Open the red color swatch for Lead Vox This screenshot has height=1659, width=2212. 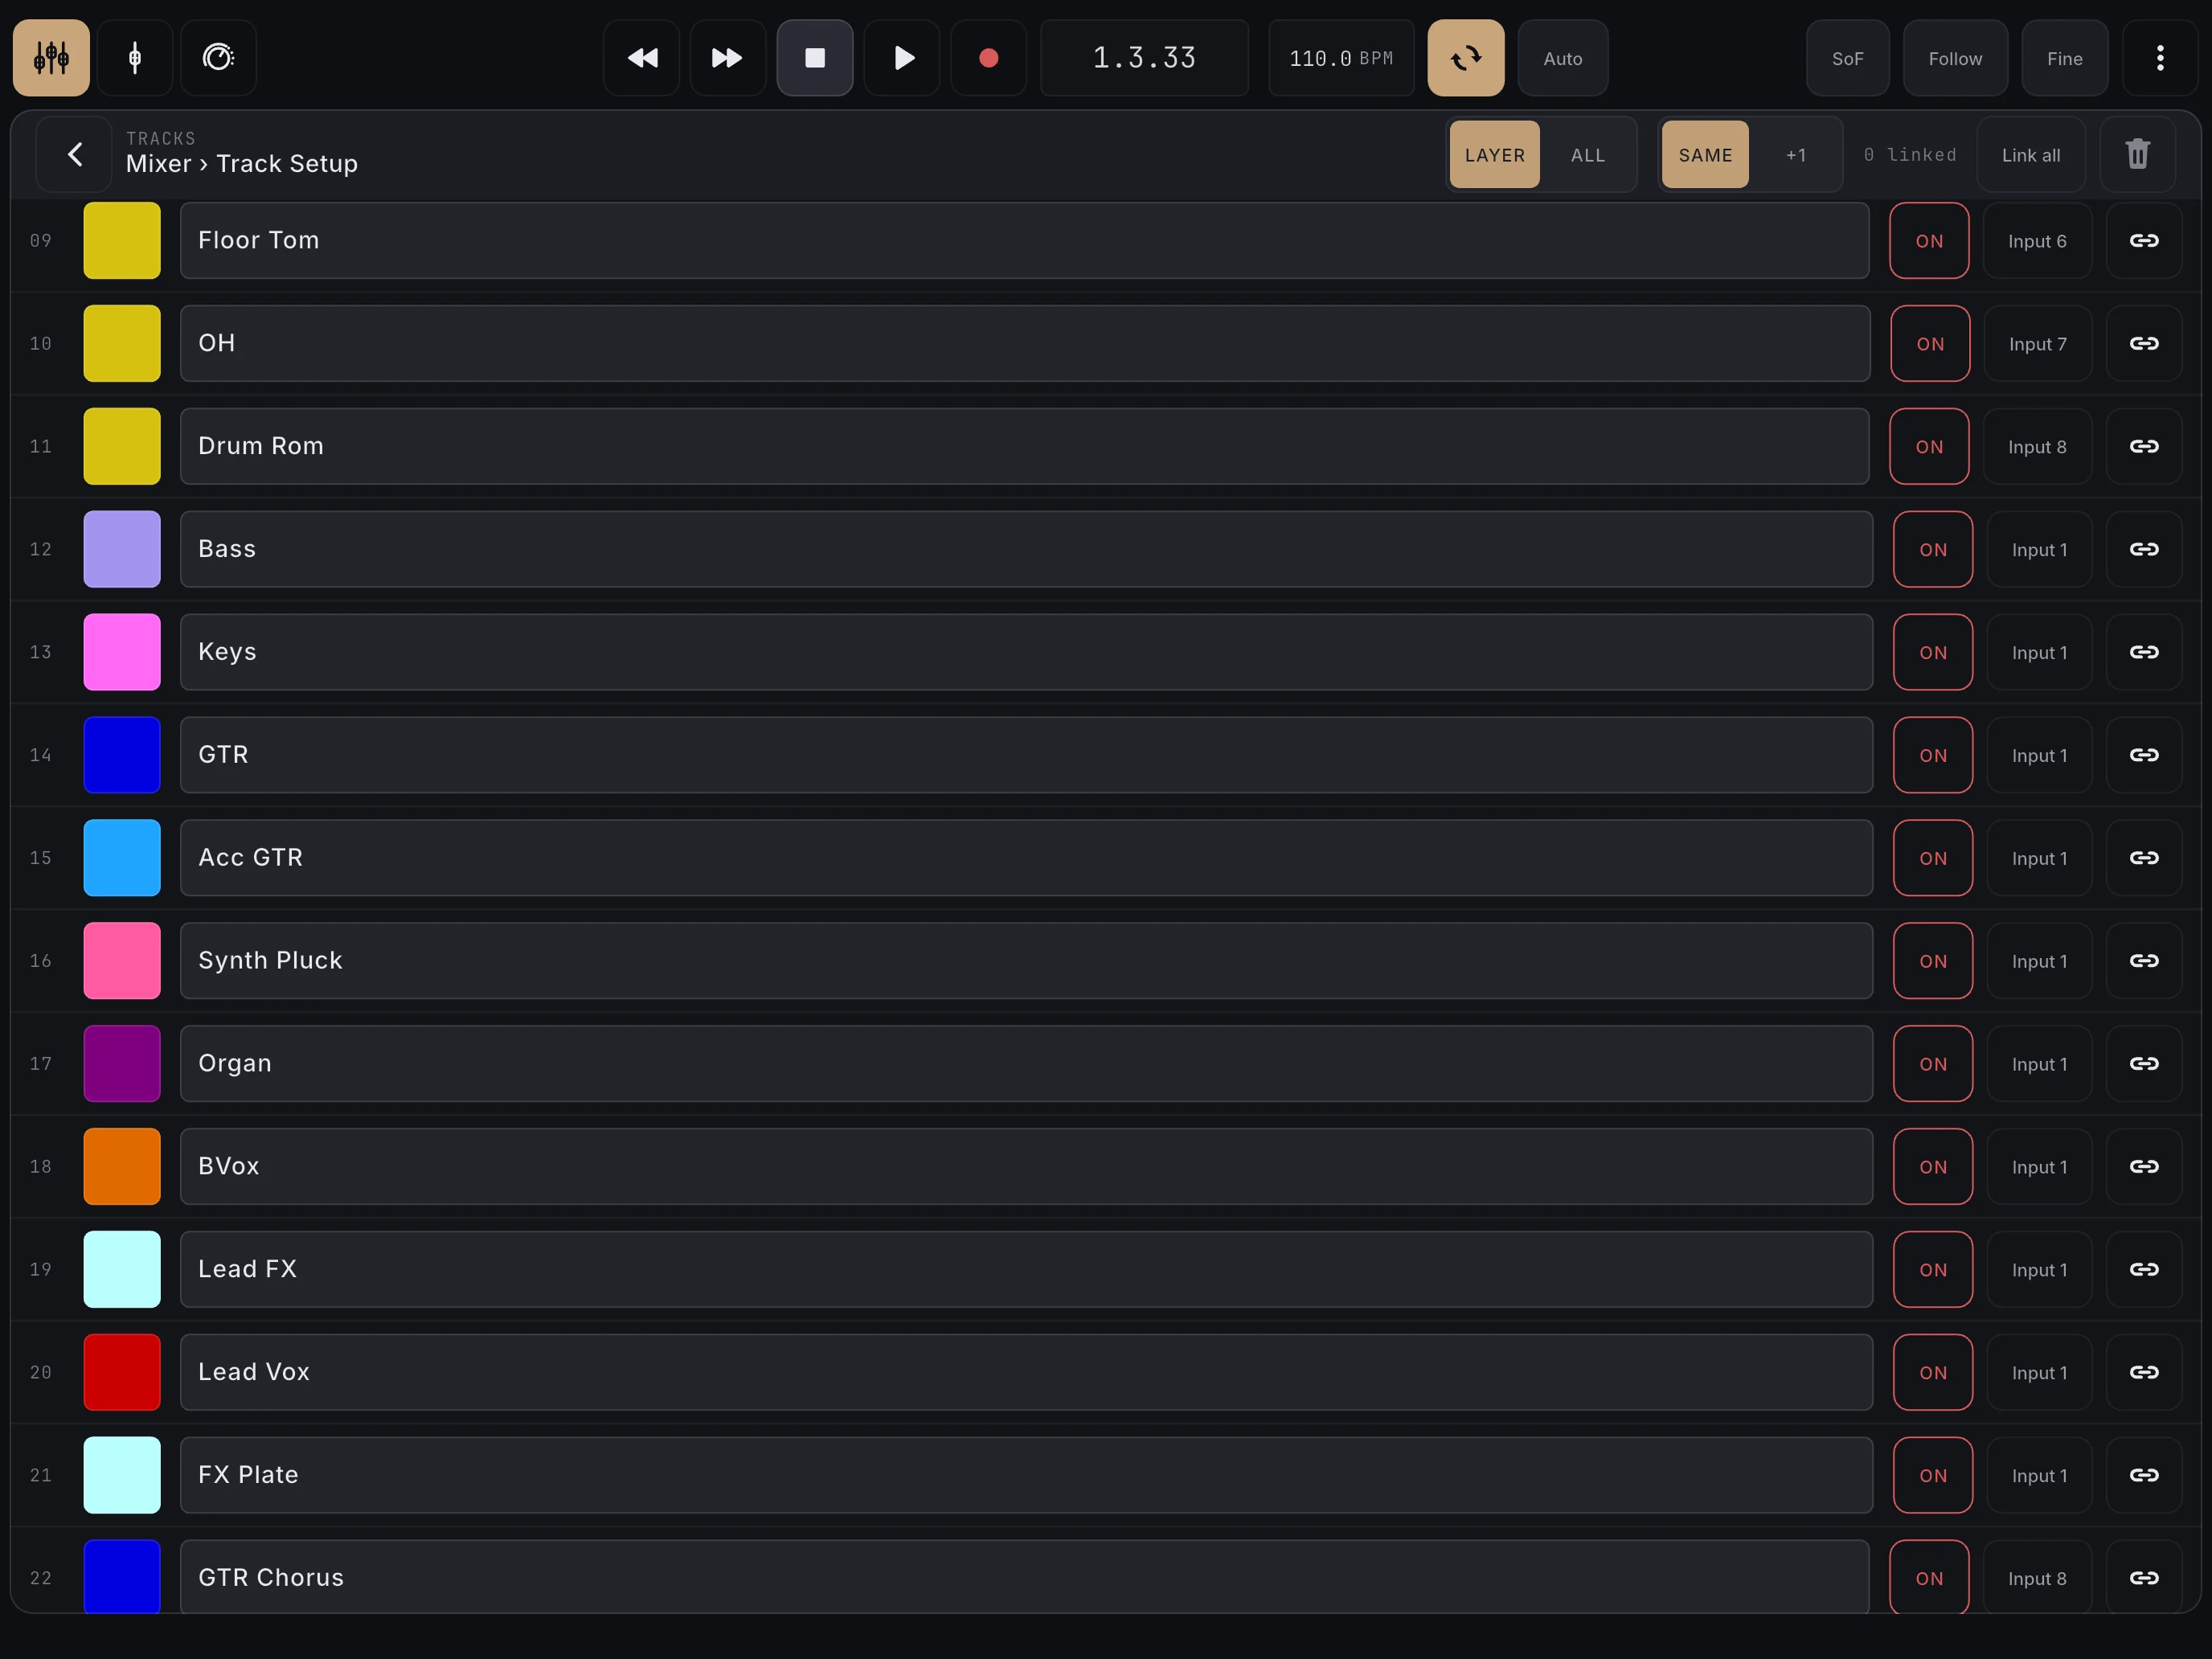tap(122, 1372)
